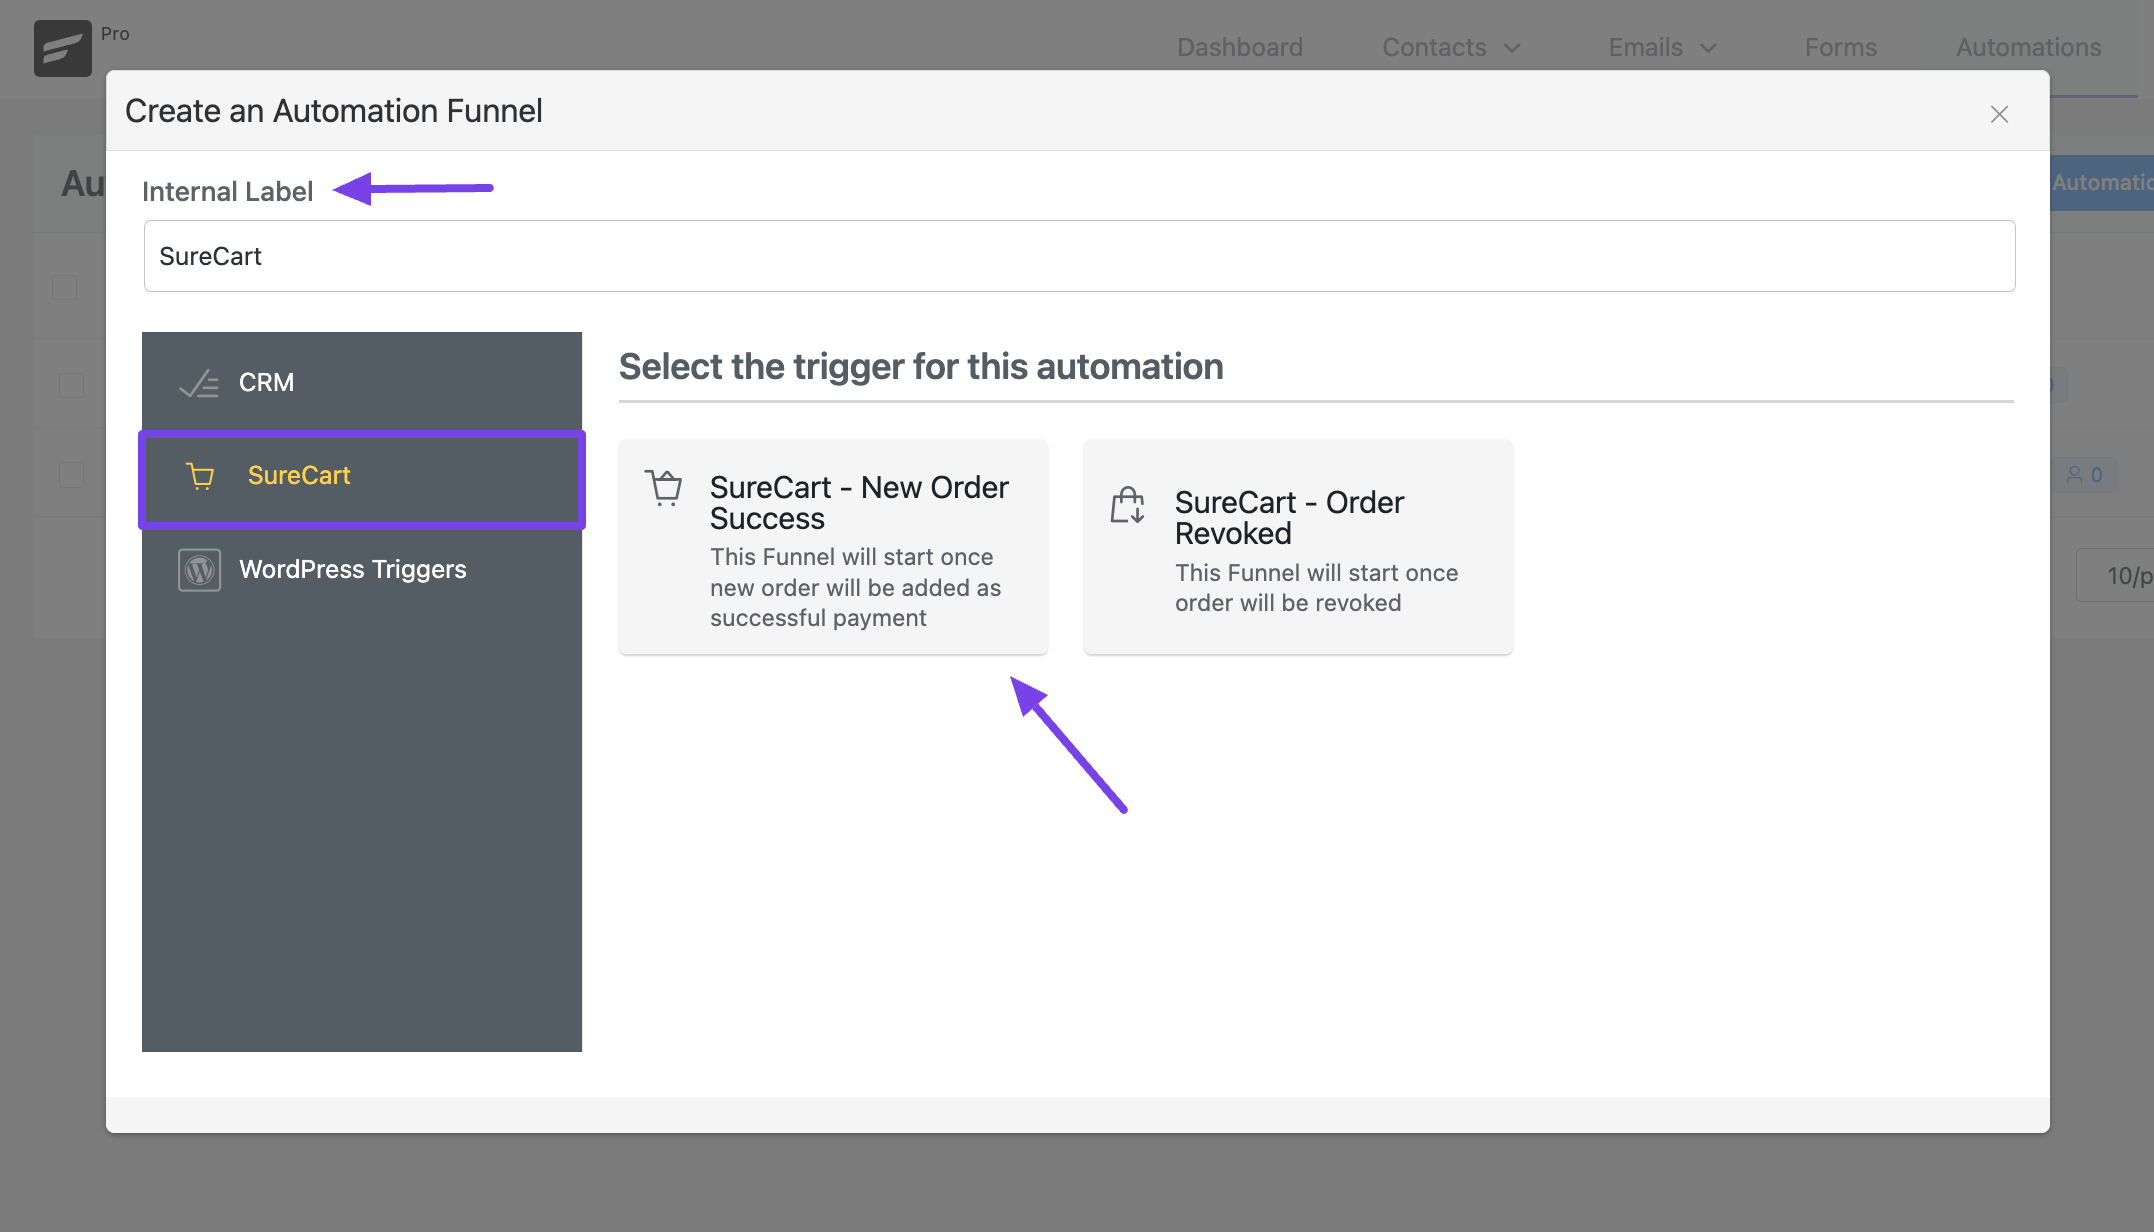Image resolution: width=2154 pixels, height=1232 pixels.
Task: Click 'Select the trigger for this automation' heading
Action: [921, 367]
